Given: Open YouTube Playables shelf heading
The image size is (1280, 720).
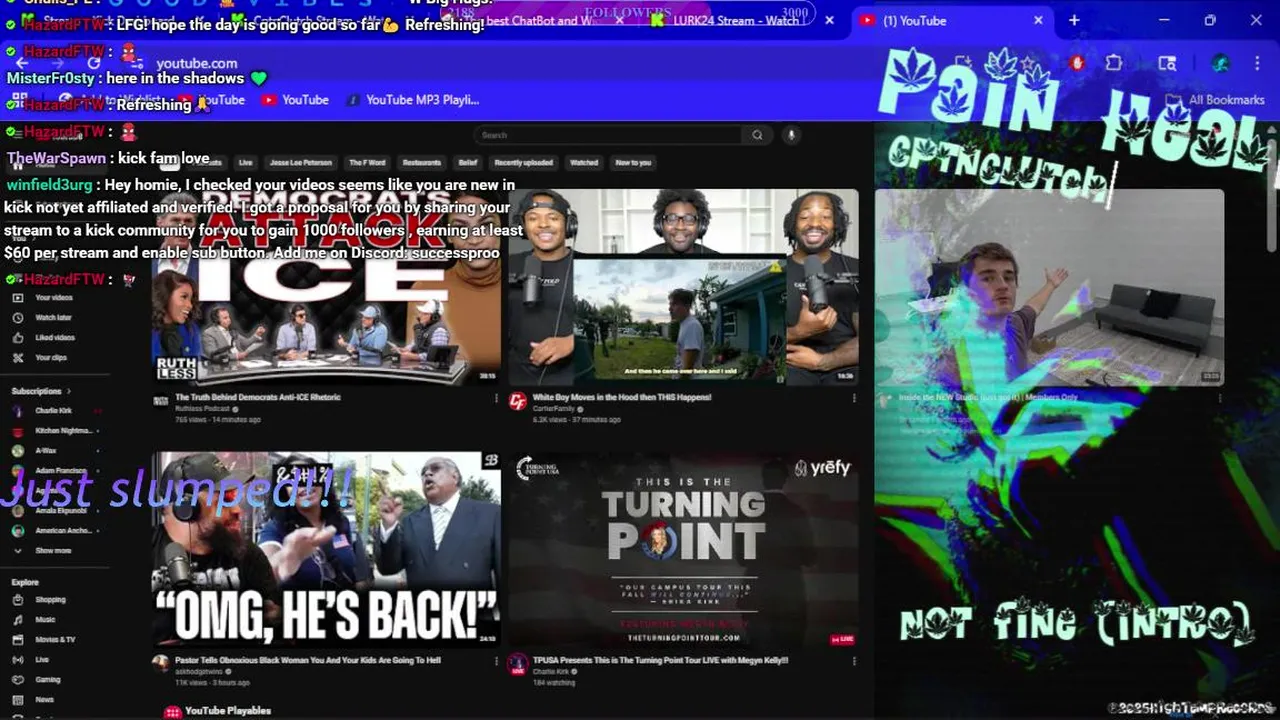Looking at the screenshot, I should click(228, 711).
